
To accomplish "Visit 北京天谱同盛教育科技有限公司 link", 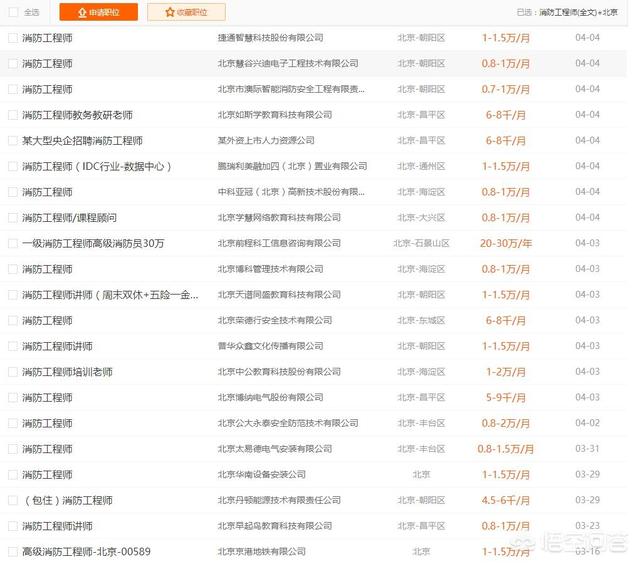I will pyautogui.click(x=279, y=295).
